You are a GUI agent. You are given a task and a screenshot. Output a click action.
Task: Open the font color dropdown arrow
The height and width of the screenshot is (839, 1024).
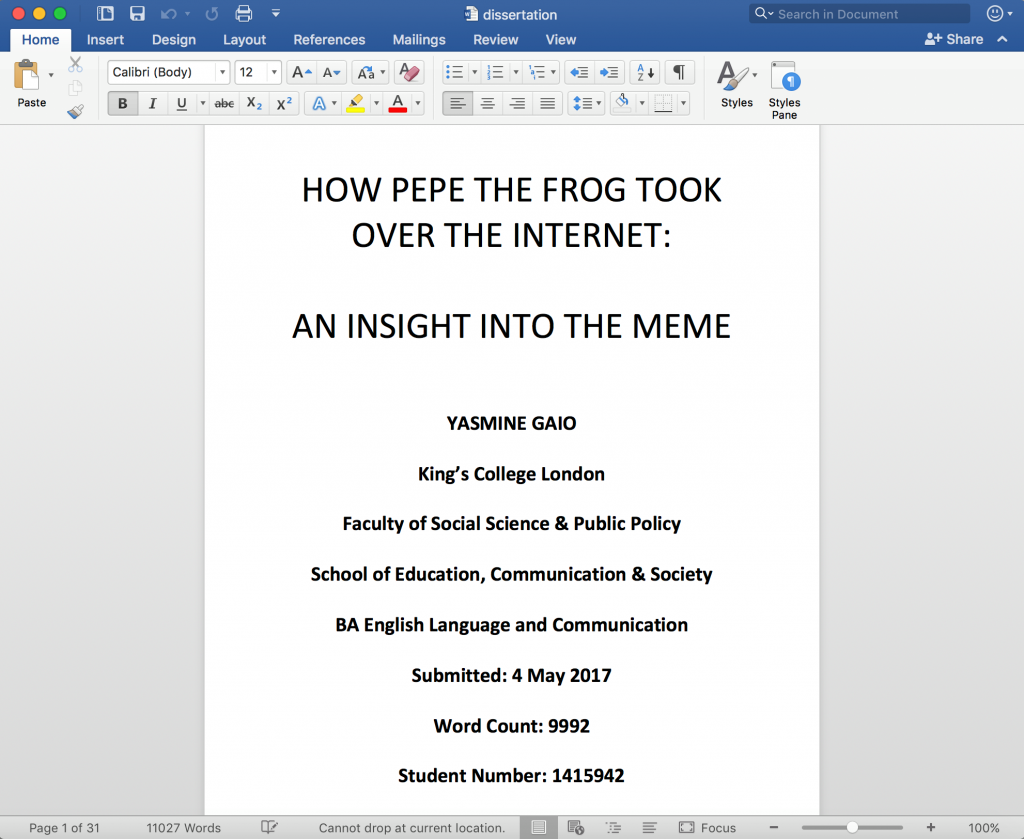click(x=418, y=103)
